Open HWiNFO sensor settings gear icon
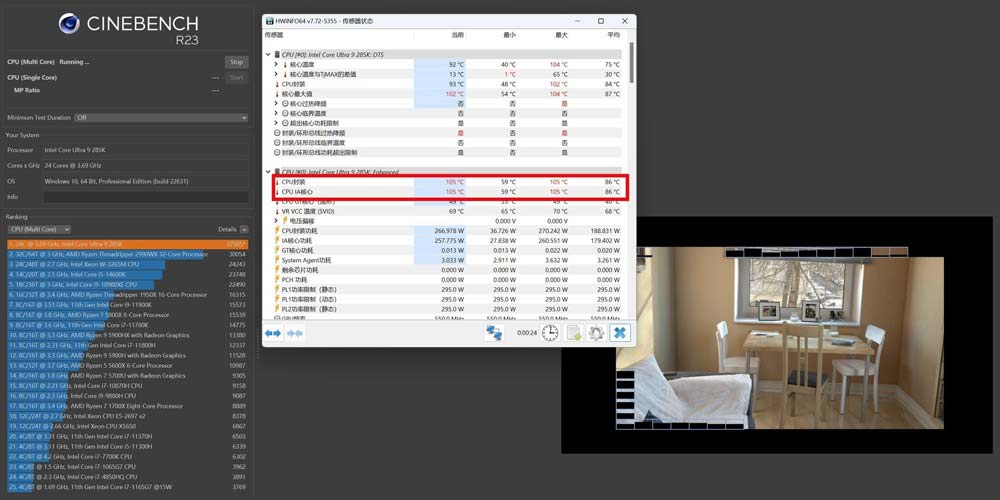 pos(596,332)
